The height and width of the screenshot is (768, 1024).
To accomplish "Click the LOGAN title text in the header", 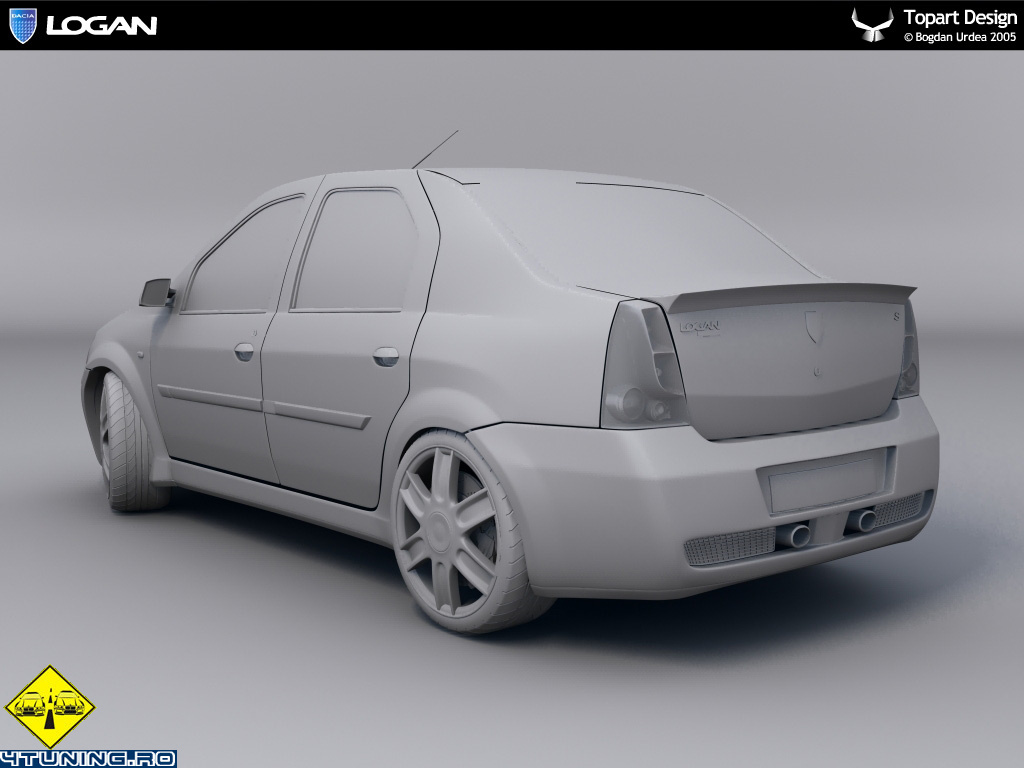I will (x=102, y=26).
